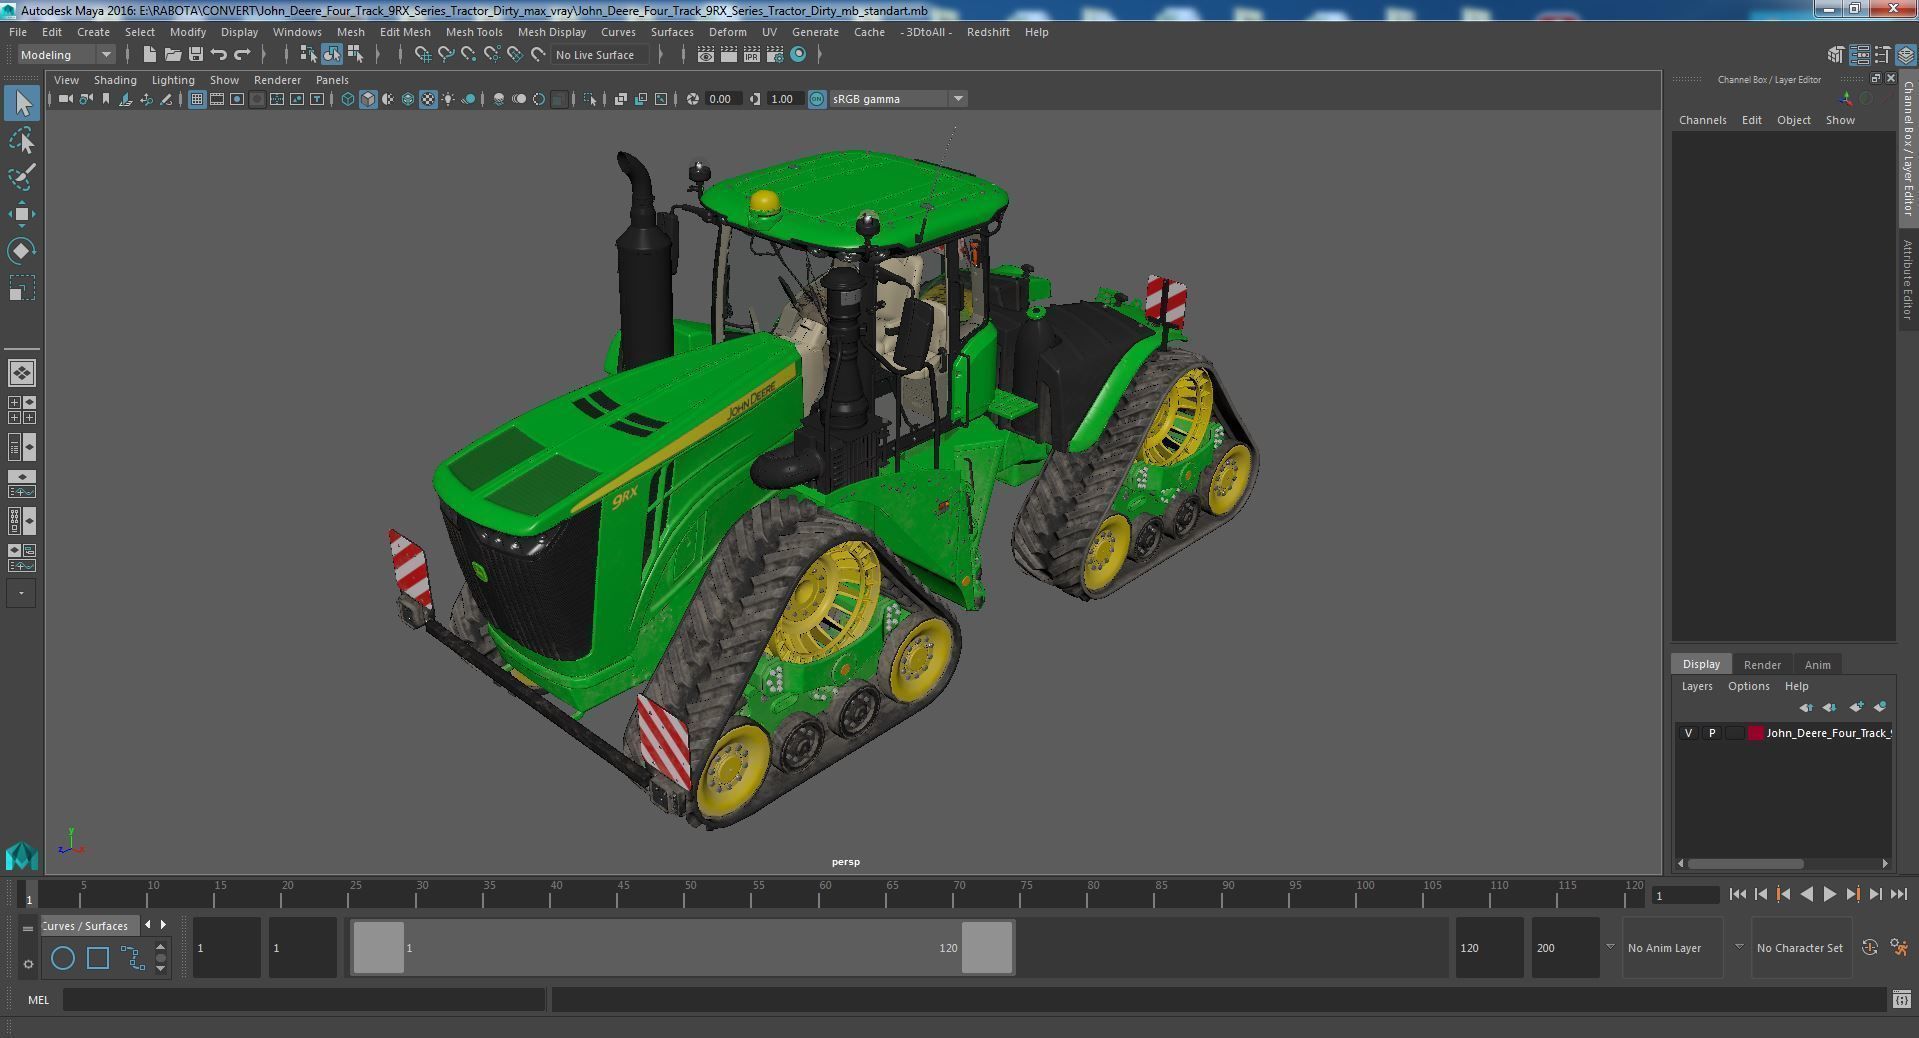Create a new empty display layer
This screenshot has height=1038, width=1919.
[x=1856, y=707]
